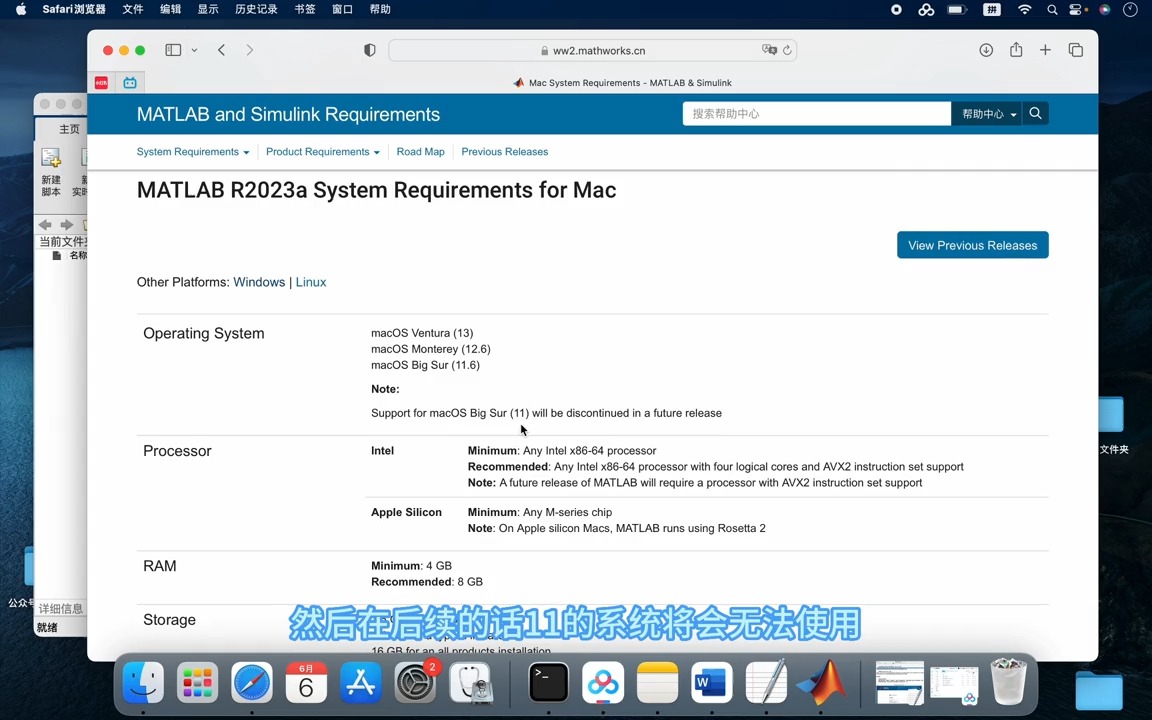1152x720 pixels.
Task: Switch to the red pinned tab
Action: point(101,83)
